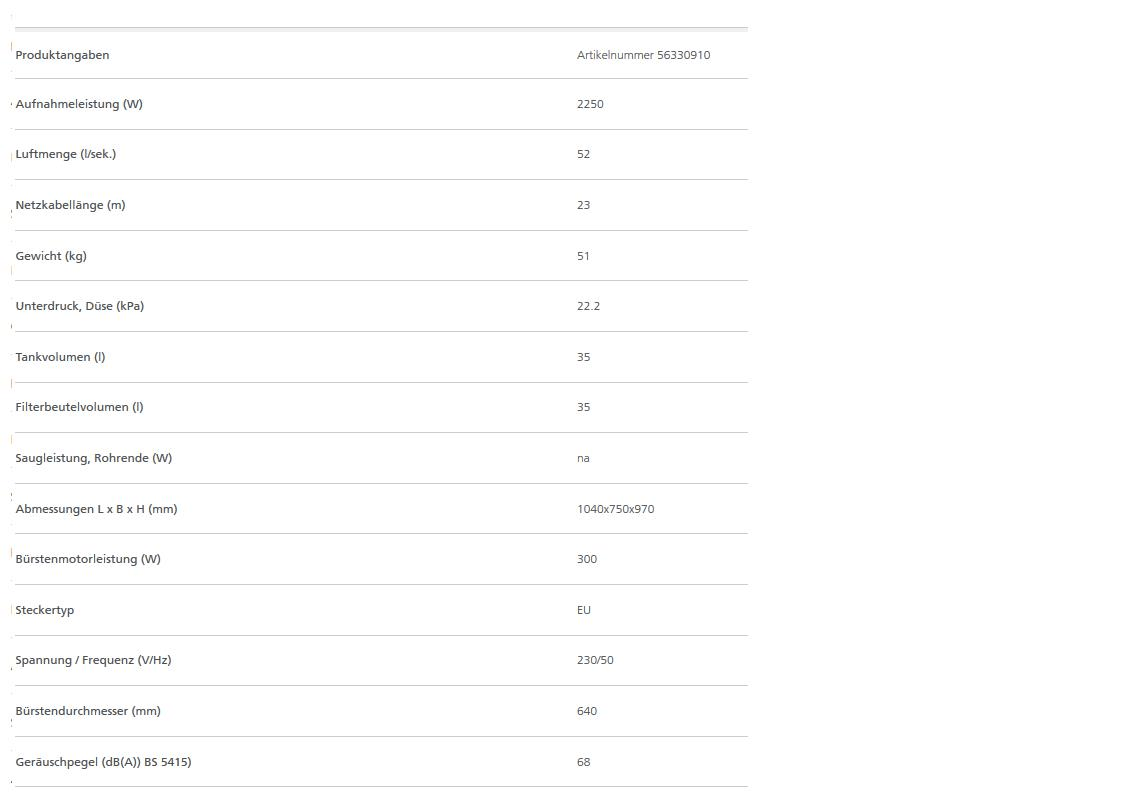The width and height of the screenshot is (1122, 793).
Task: Click the Netzkabellänge (m) label
Action: coord(70,205)
